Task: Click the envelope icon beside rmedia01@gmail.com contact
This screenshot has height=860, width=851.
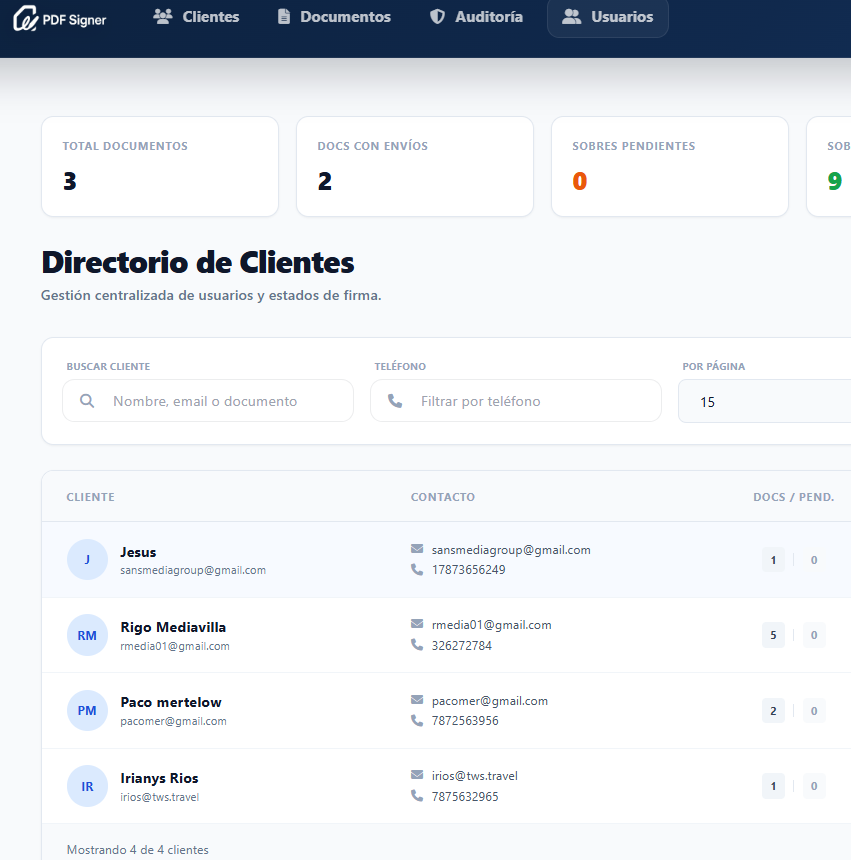Action: (x=417, y=624)
